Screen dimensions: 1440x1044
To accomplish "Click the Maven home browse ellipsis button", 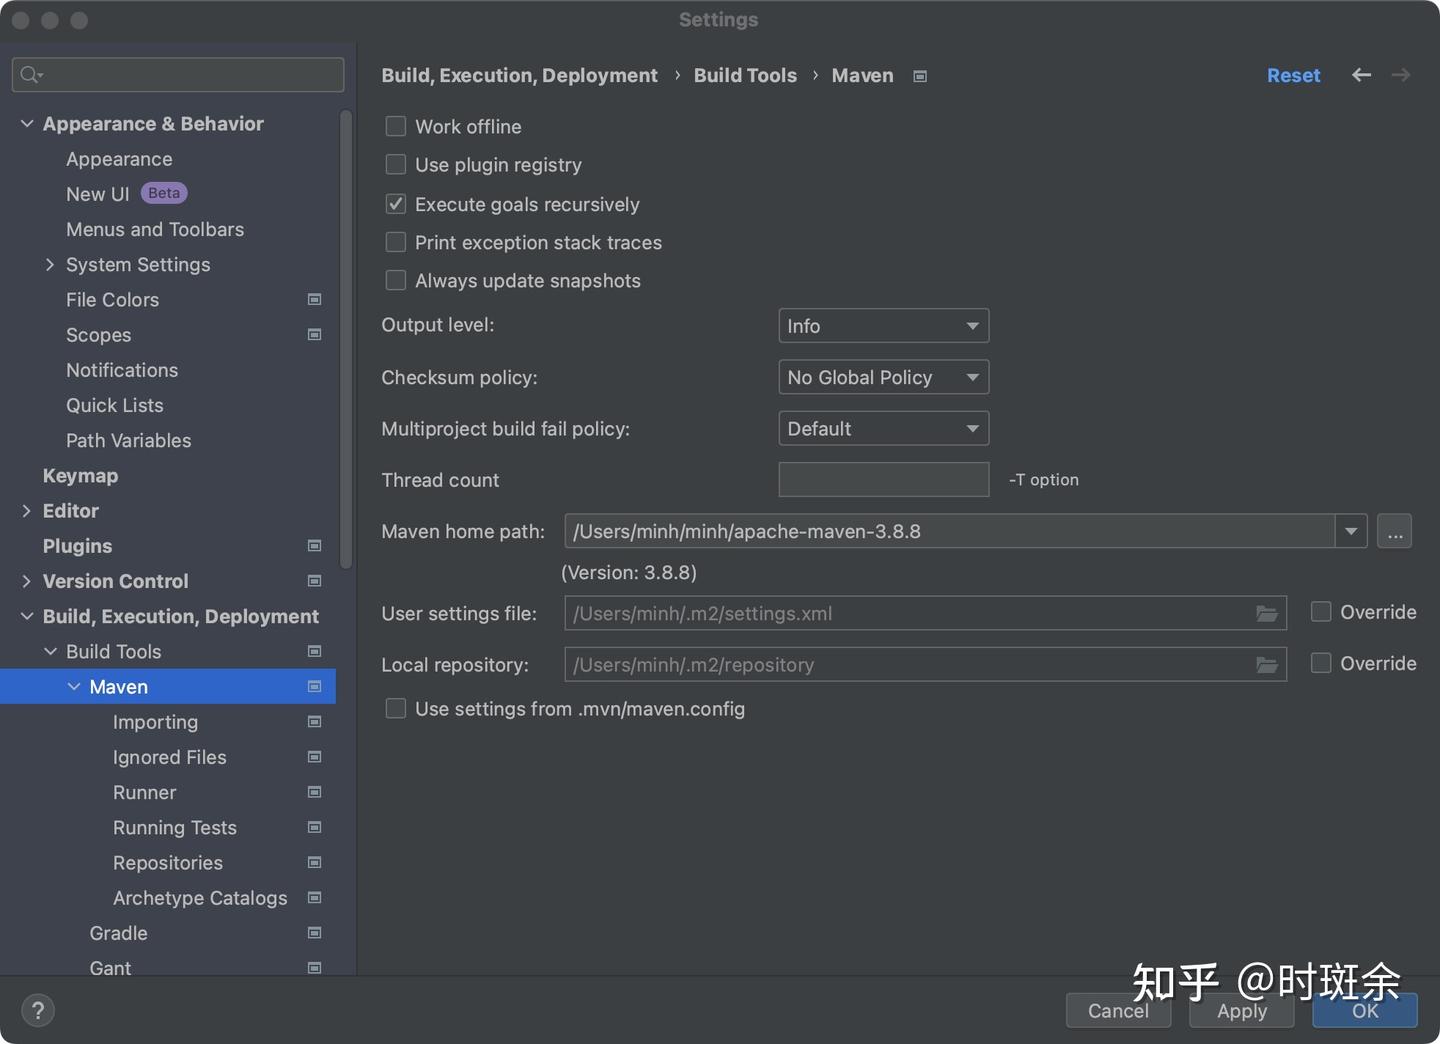I will (1394, 531).
